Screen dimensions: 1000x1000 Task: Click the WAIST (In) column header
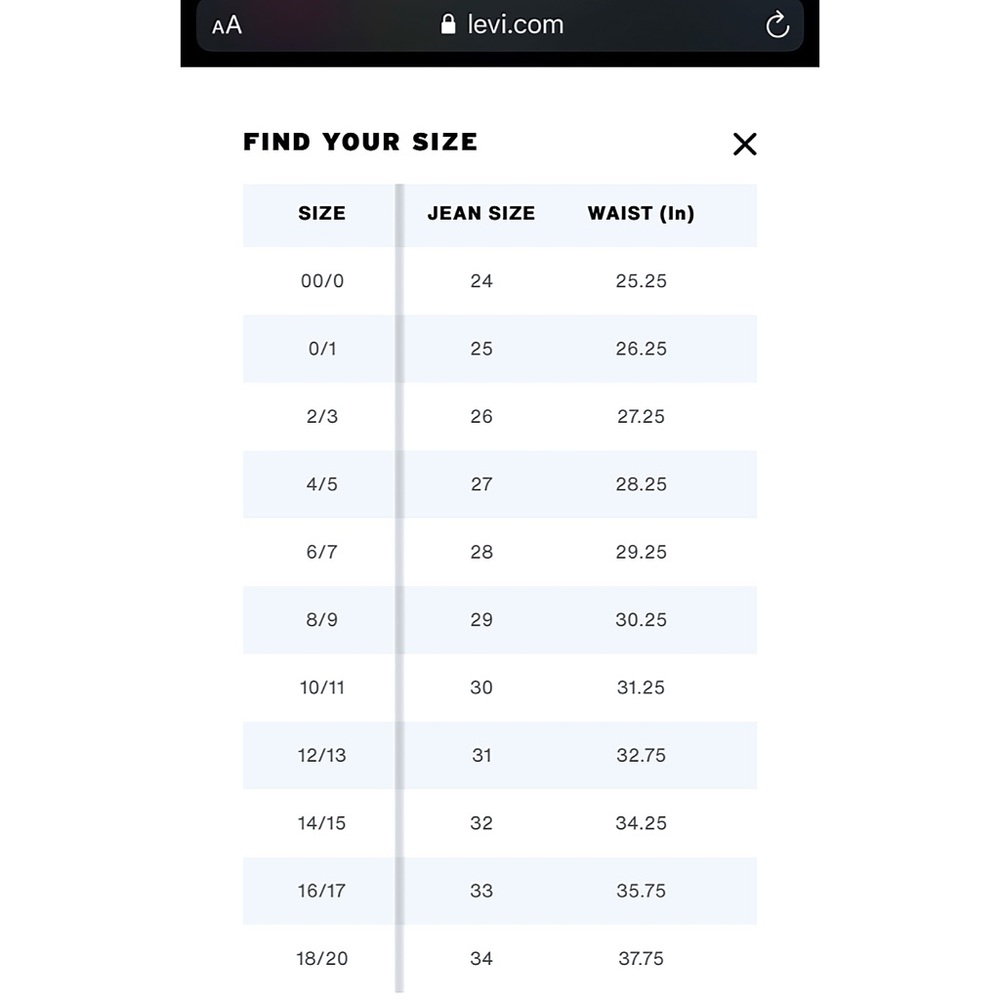(641, 213)
